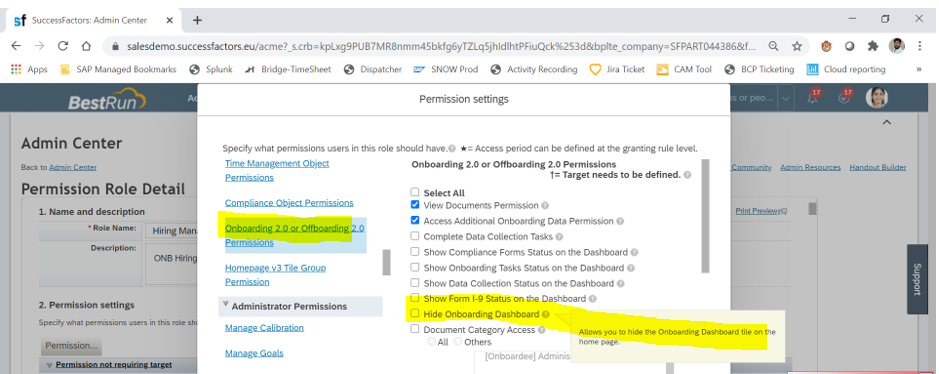Open the Manage Goals link
Image resolution: width=939 pixels, height=374 pixels.
255,353
